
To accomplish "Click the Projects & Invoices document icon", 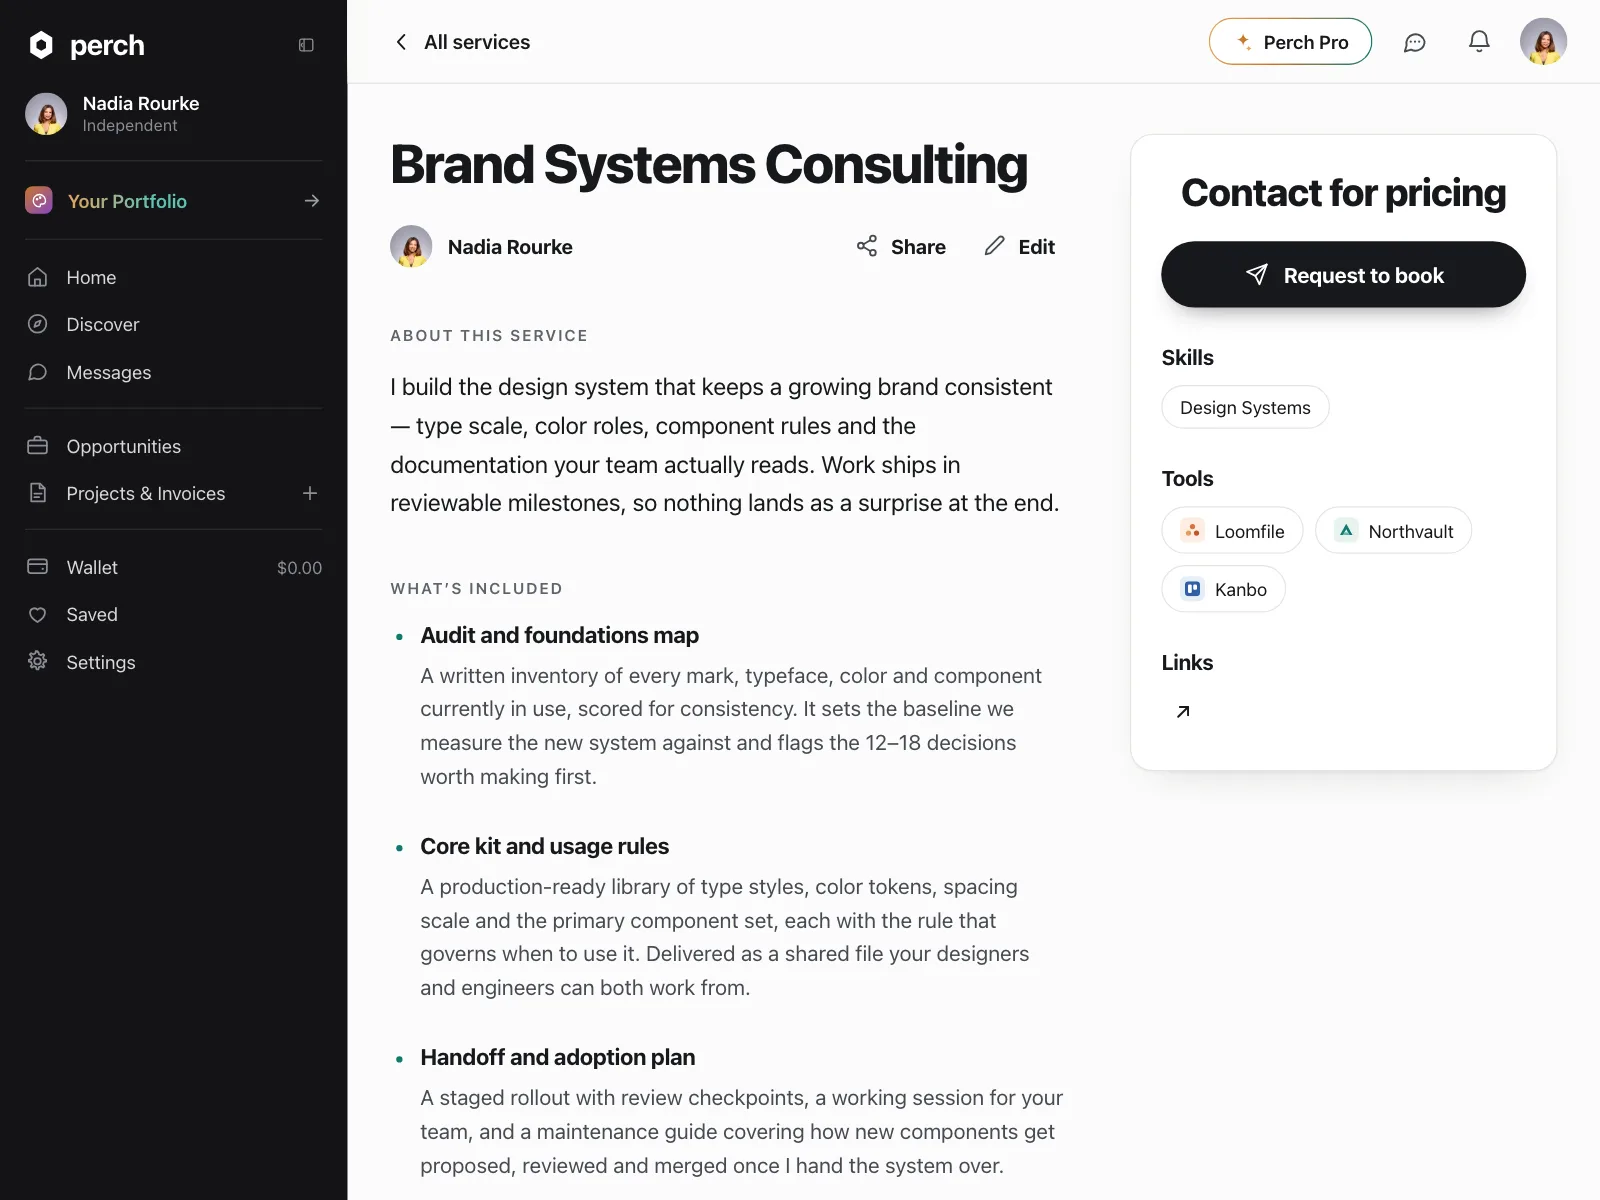I will pyautogui.click(x=38, y=493).
